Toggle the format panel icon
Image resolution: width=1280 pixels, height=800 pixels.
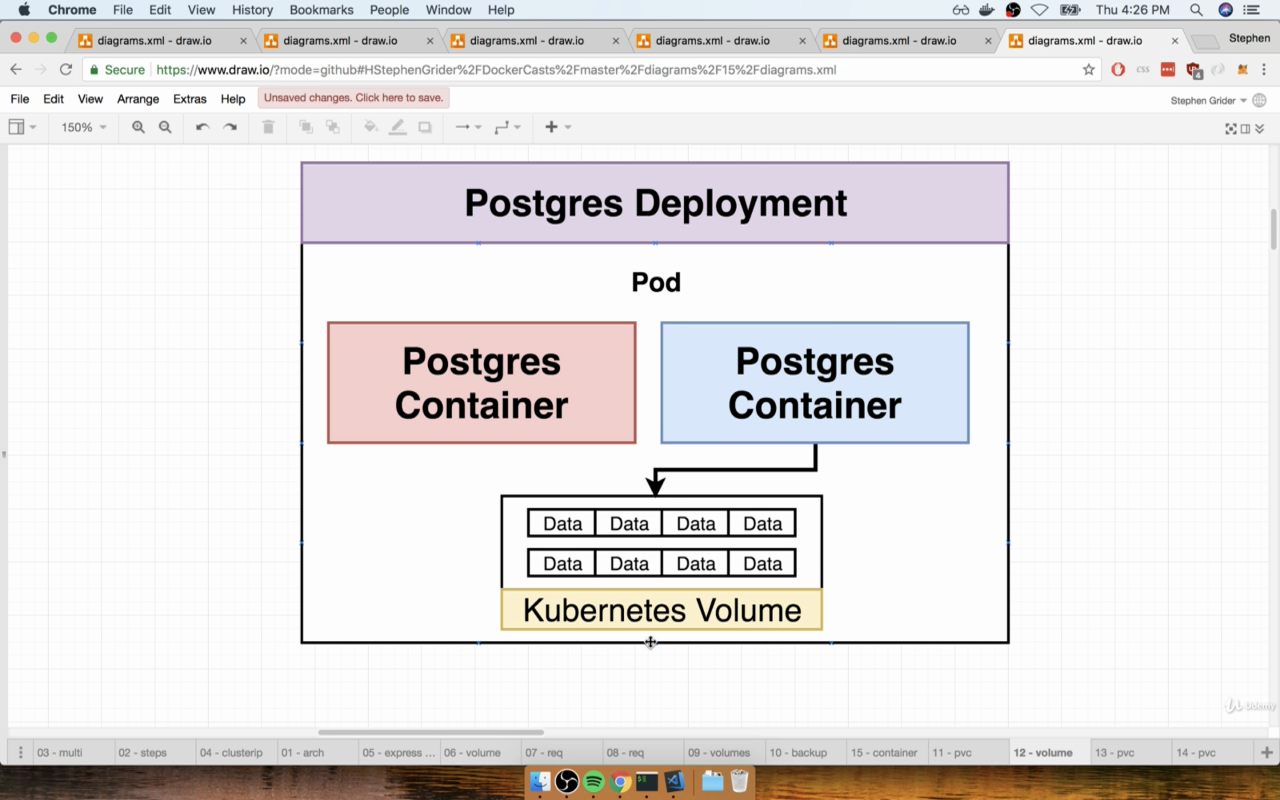[x=1245, y=128]
